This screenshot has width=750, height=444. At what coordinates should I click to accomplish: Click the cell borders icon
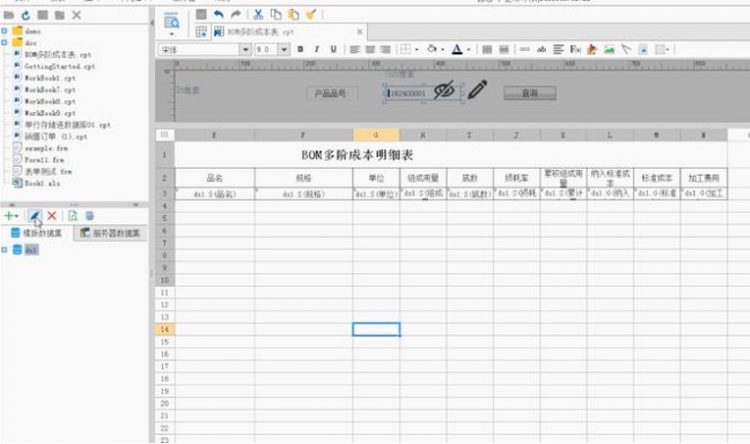406,49
